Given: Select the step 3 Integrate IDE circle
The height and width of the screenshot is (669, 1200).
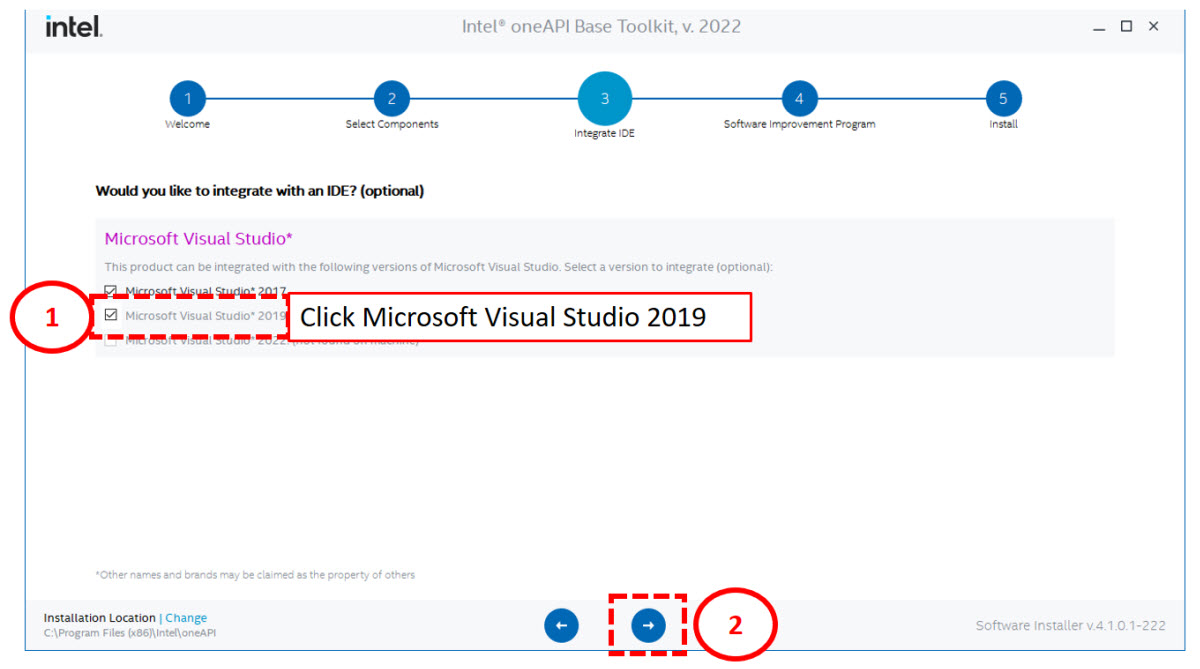Looking at the screenshot, I should click(x=604, y=99).
